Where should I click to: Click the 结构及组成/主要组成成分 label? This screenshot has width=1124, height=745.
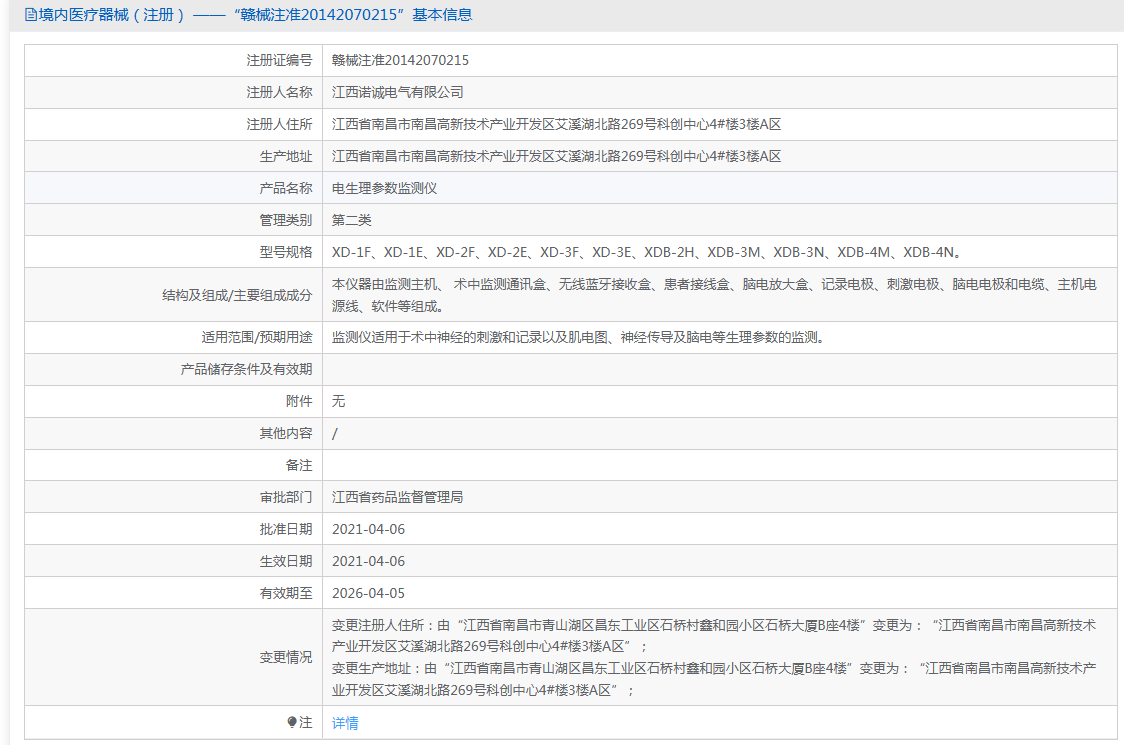point(237,295)
